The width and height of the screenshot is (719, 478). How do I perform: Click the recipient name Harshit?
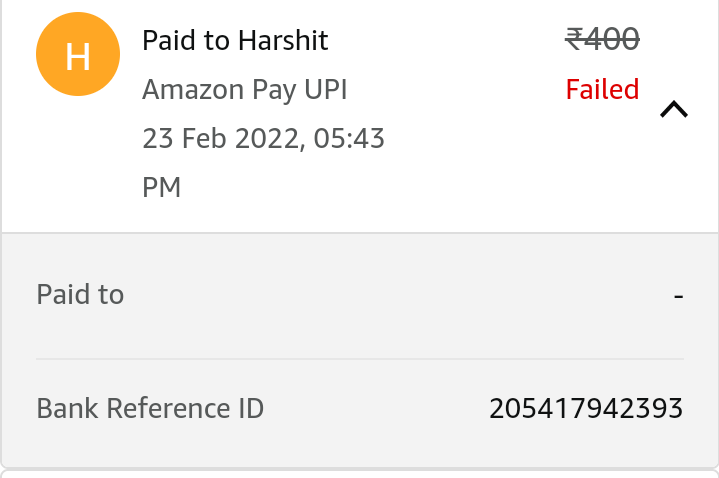(283, 41)
